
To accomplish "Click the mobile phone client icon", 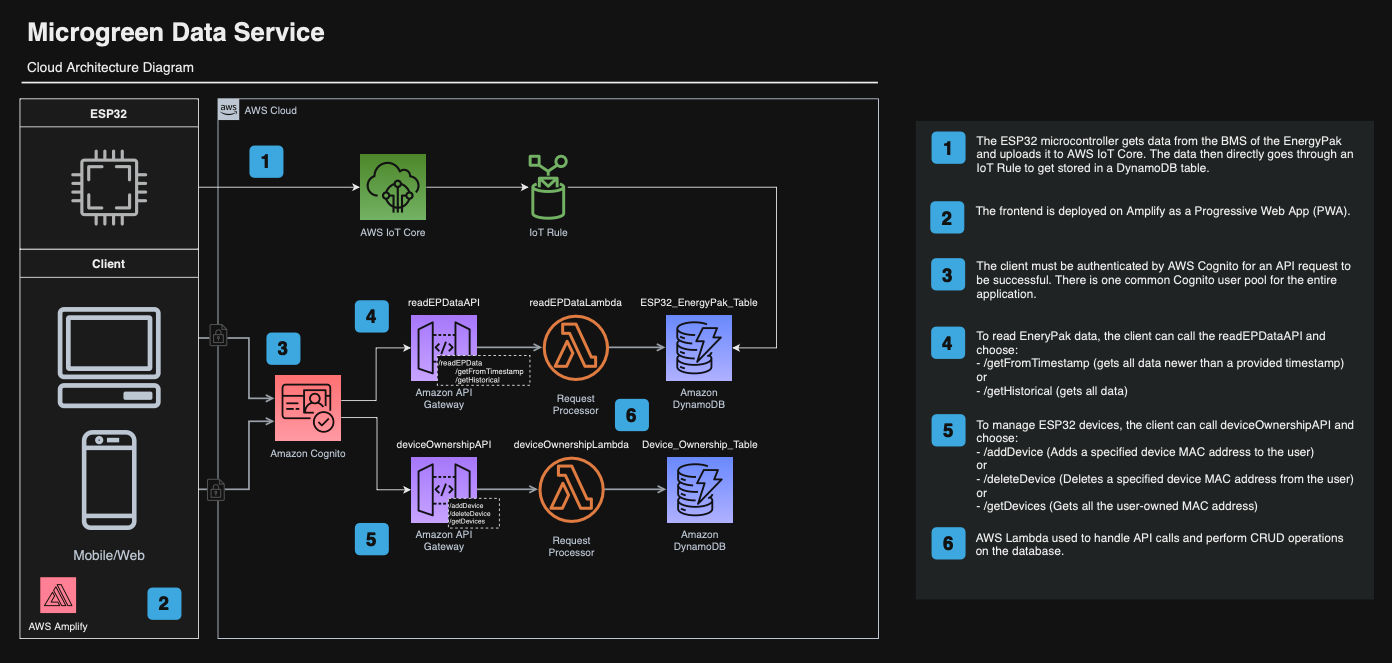I will click(x=108, y=481).
